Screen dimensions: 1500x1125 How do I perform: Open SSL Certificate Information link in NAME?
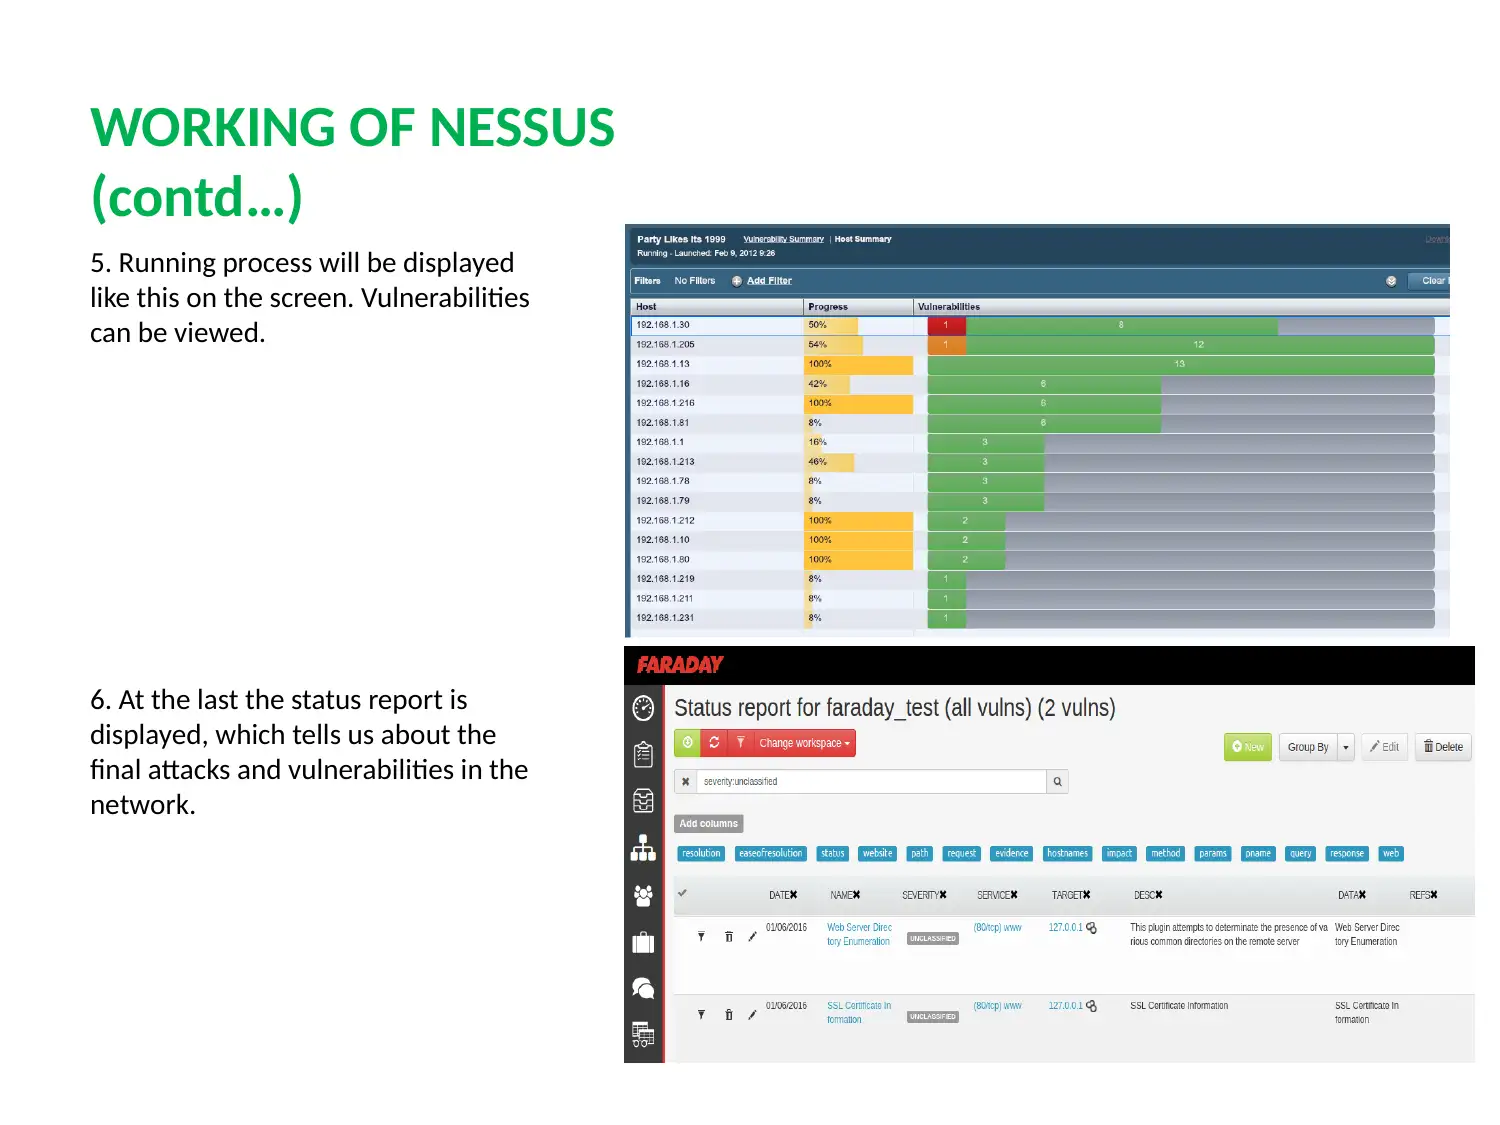tap(859, 1012)
